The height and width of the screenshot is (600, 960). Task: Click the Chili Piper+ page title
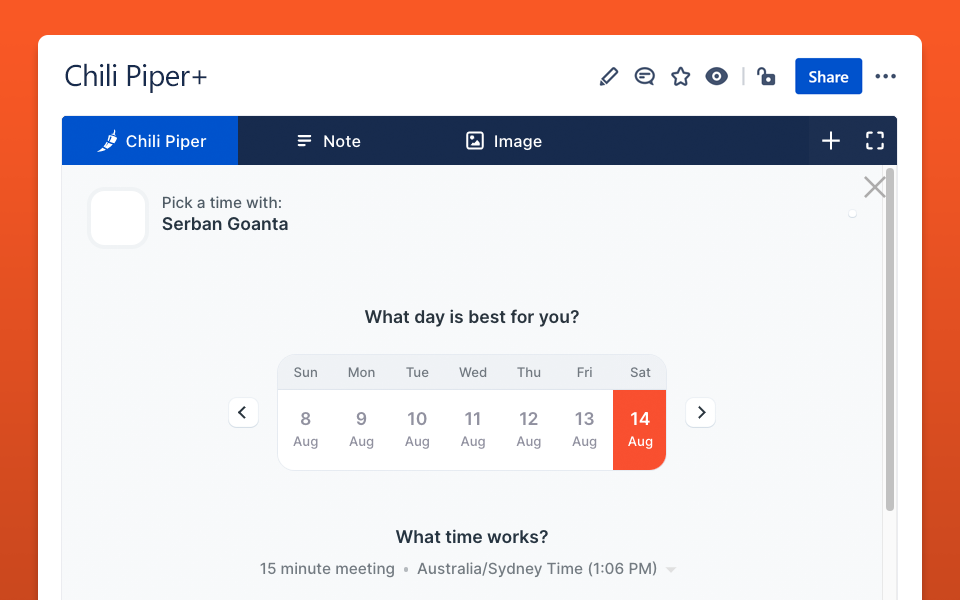(136, 77)
